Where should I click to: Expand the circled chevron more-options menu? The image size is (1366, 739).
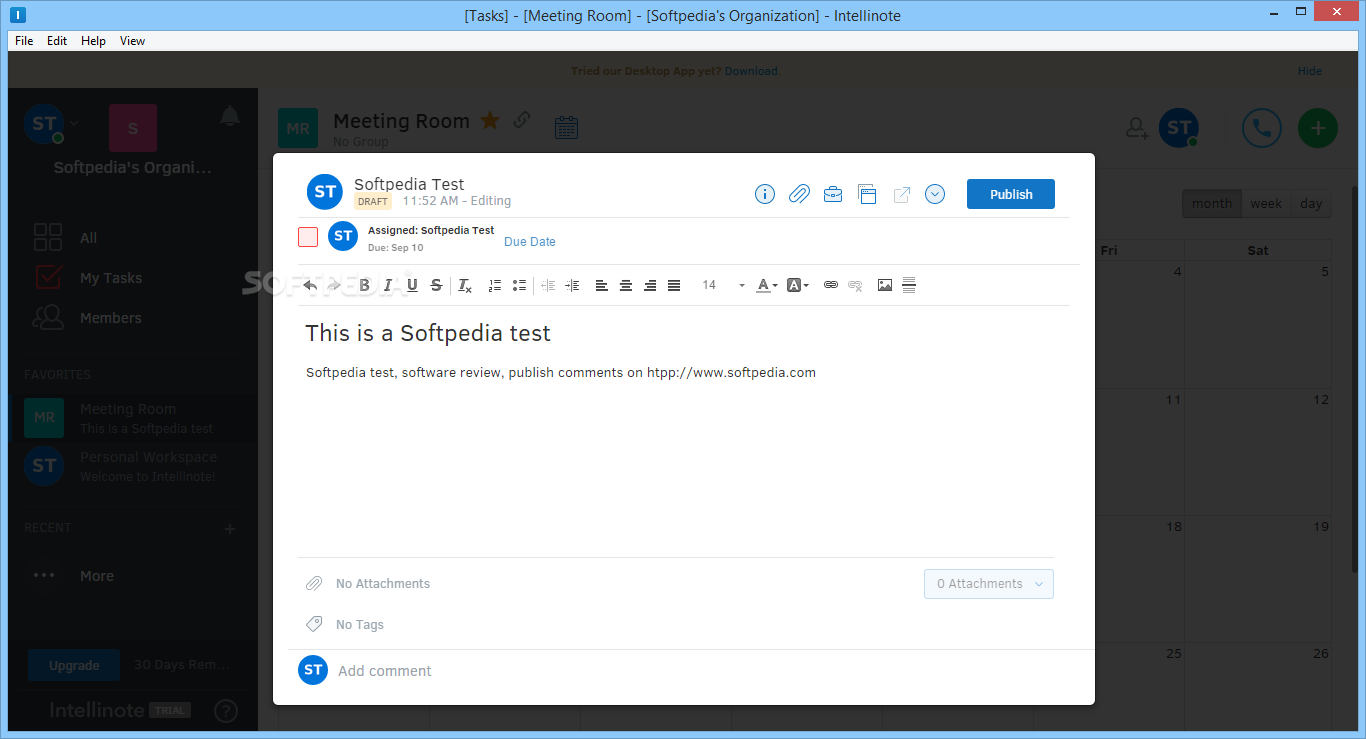(x=935, y=194)
